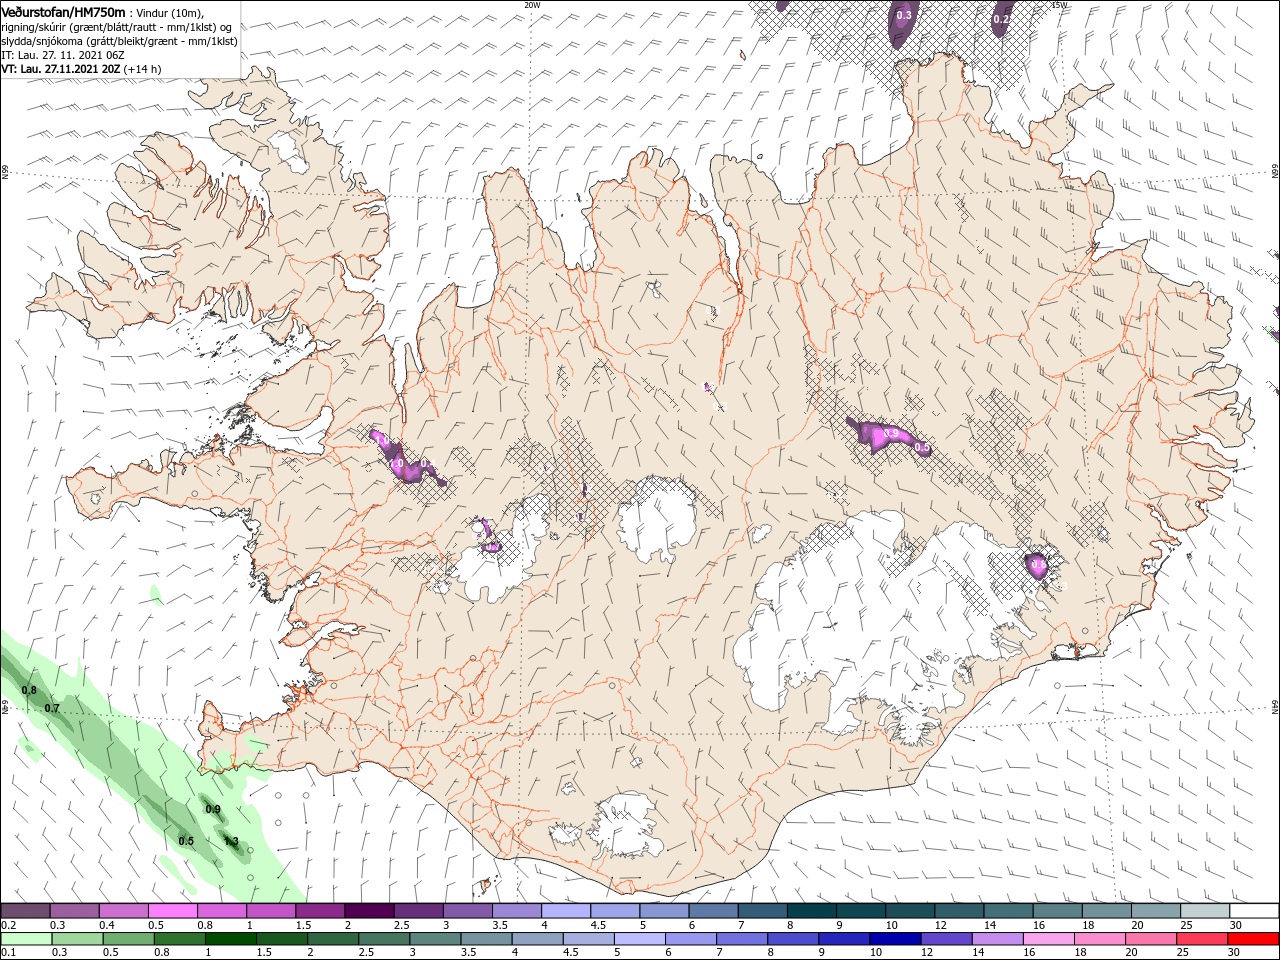The width and height of the screenshot is (1280, 960).
Task: Click the 0.3 snow value north of Iceland
Action: click(904, 15)
